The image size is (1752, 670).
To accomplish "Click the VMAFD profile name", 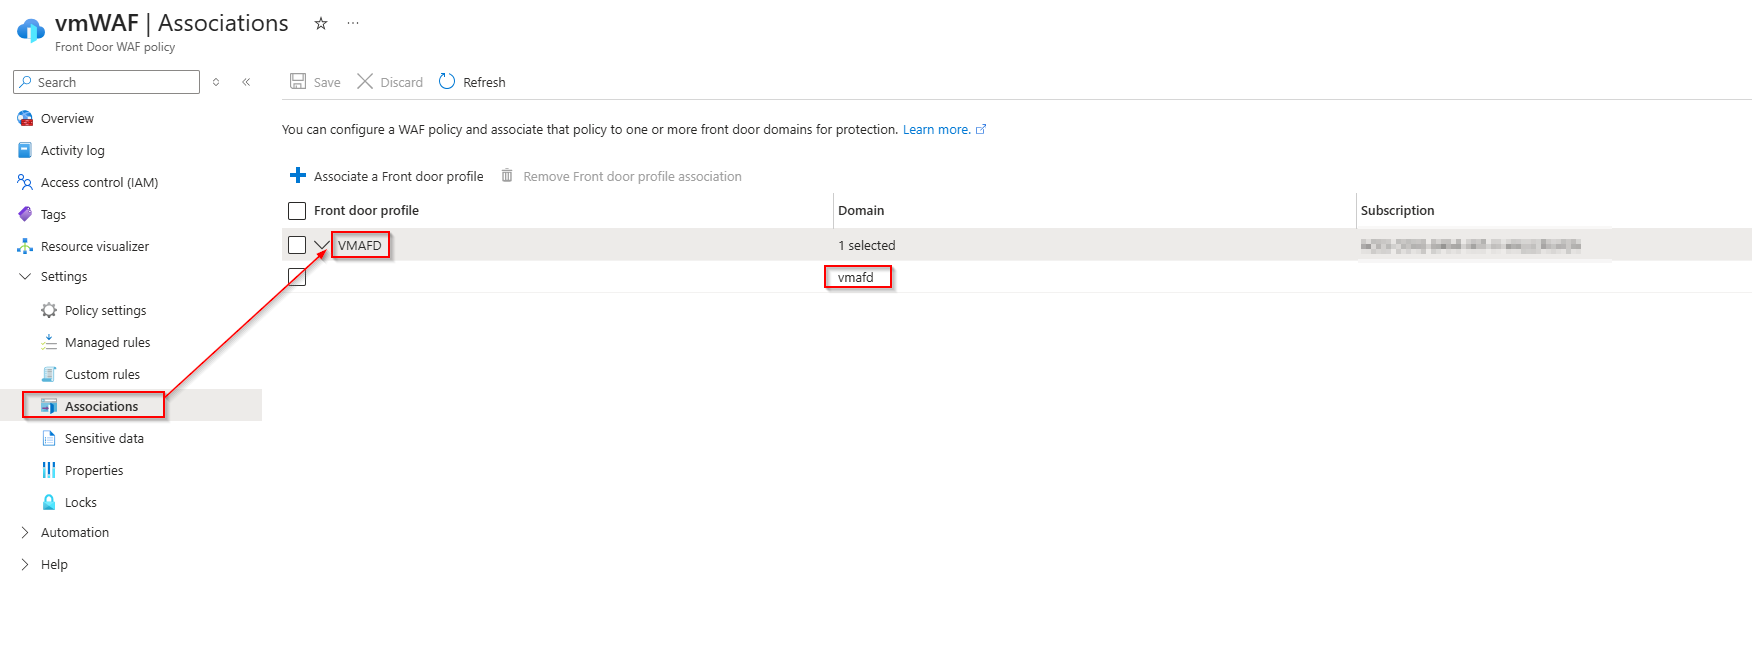I will (x=359, y=245).
